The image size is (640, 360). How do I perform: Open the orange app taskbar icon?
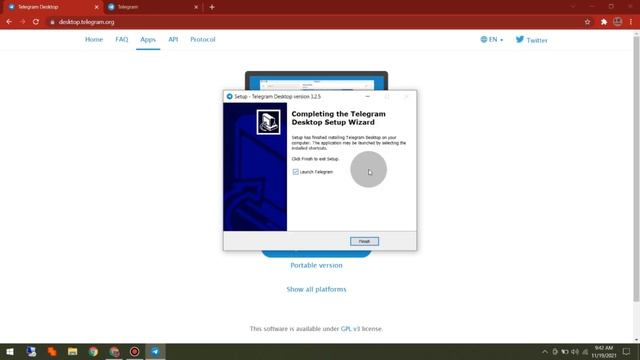[x=52, y=351]
